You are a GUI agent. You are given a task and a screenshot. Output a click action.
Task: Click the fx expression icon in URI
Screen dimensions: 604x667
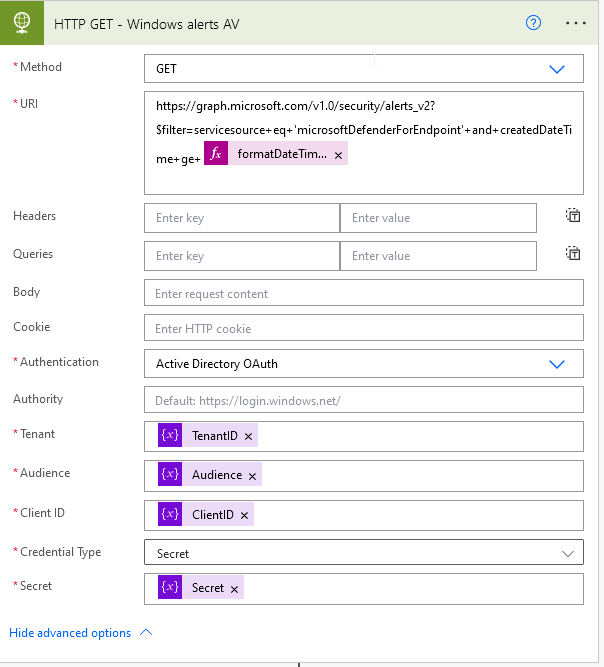(x=216, y=153)
